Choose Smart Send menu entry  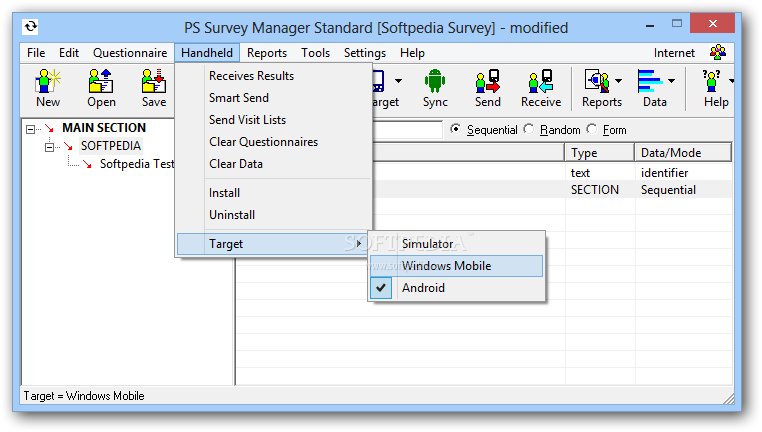274,98
